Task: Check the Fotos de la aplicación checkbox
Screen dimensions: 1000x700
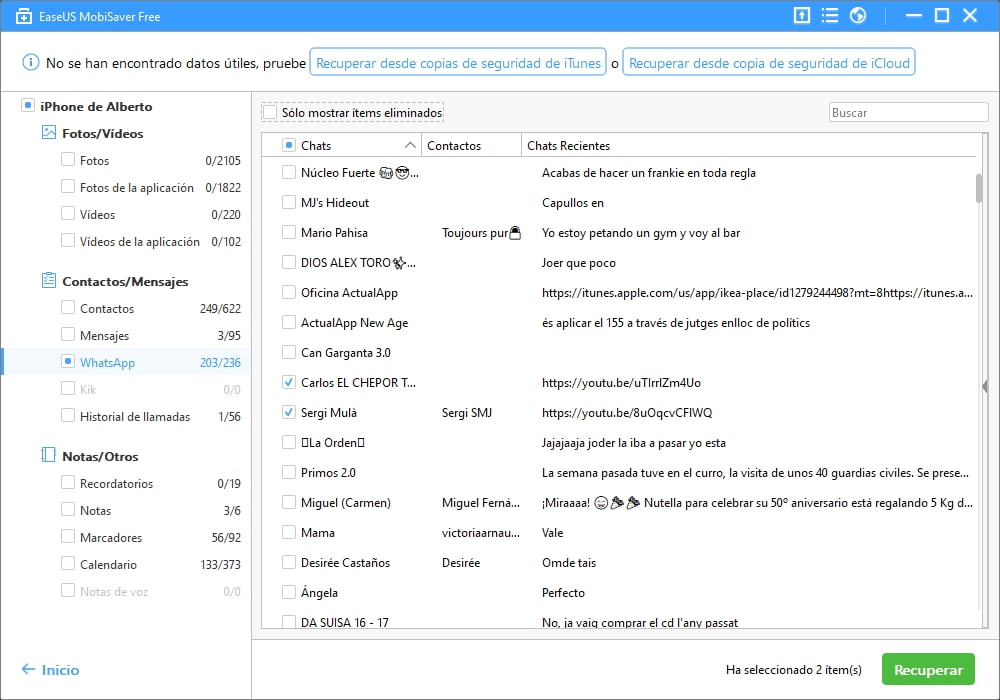Action: click(68, 186)
